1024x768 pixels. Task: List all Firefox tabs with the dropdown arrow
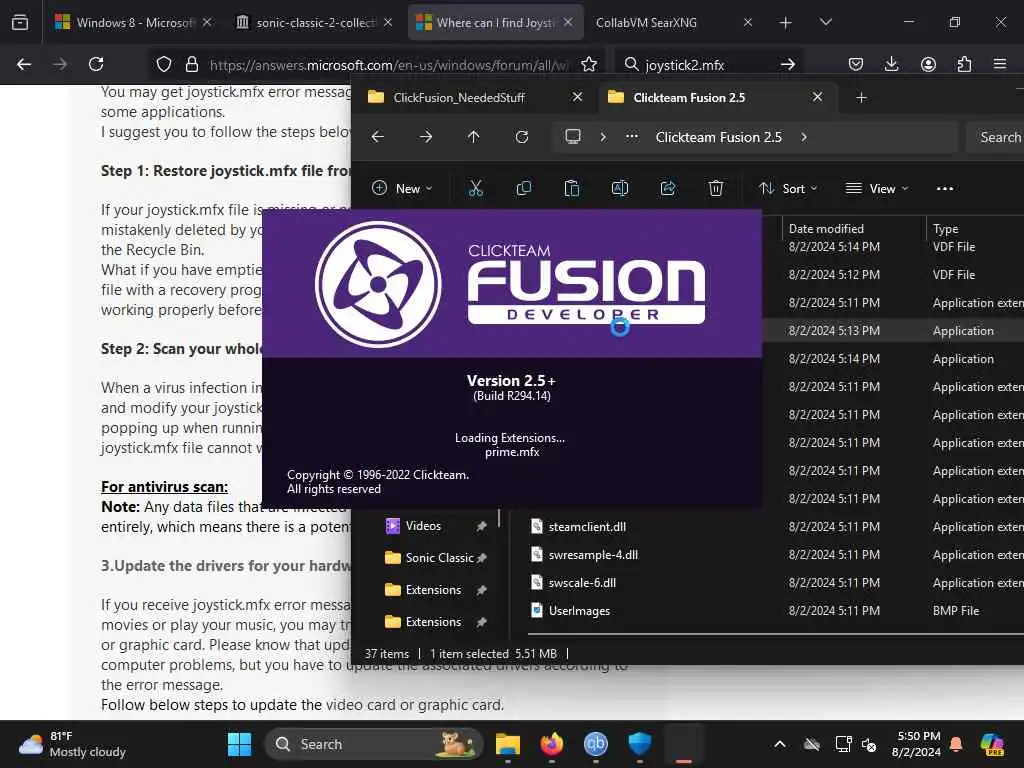pos(825,23)
